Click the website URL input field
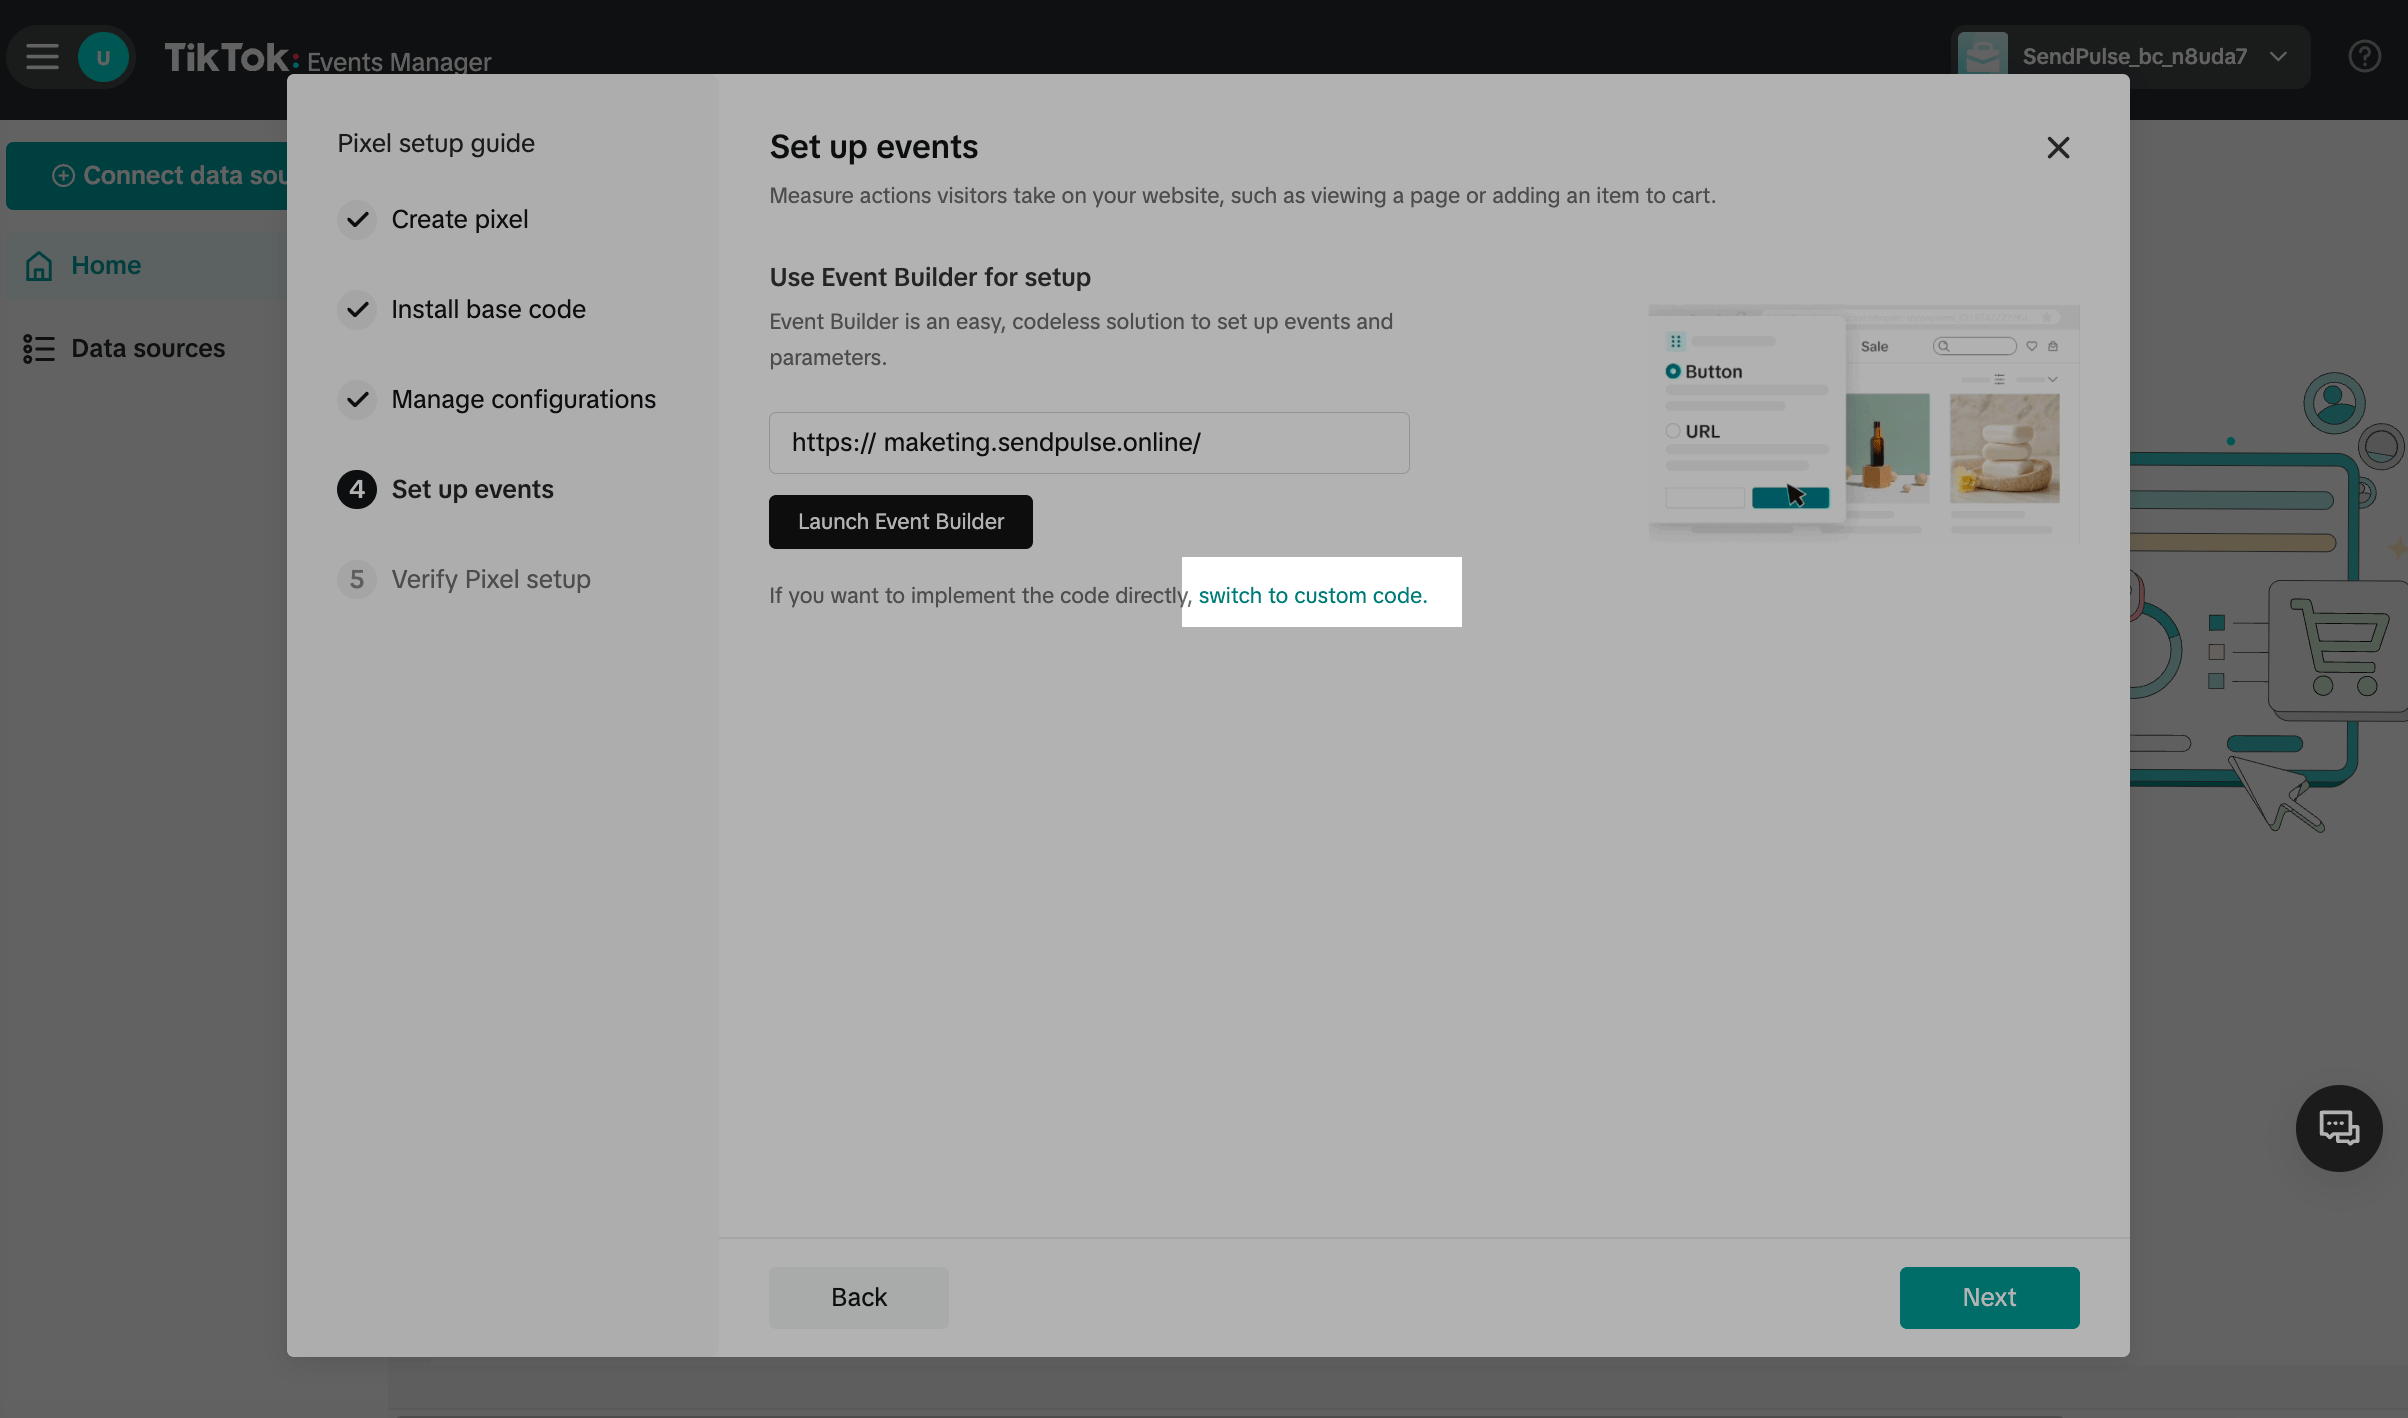The width and height of the screenshot is (2408, 1418). coord(1088,443)
